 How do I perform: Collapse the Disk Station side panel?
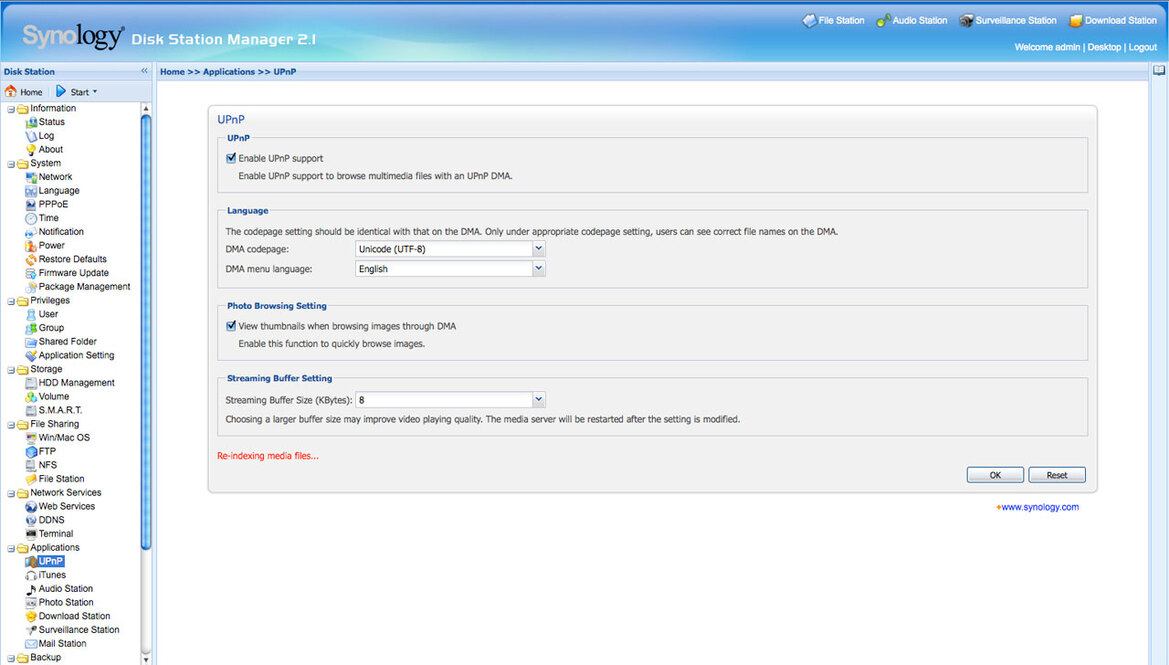click(145, 71)
